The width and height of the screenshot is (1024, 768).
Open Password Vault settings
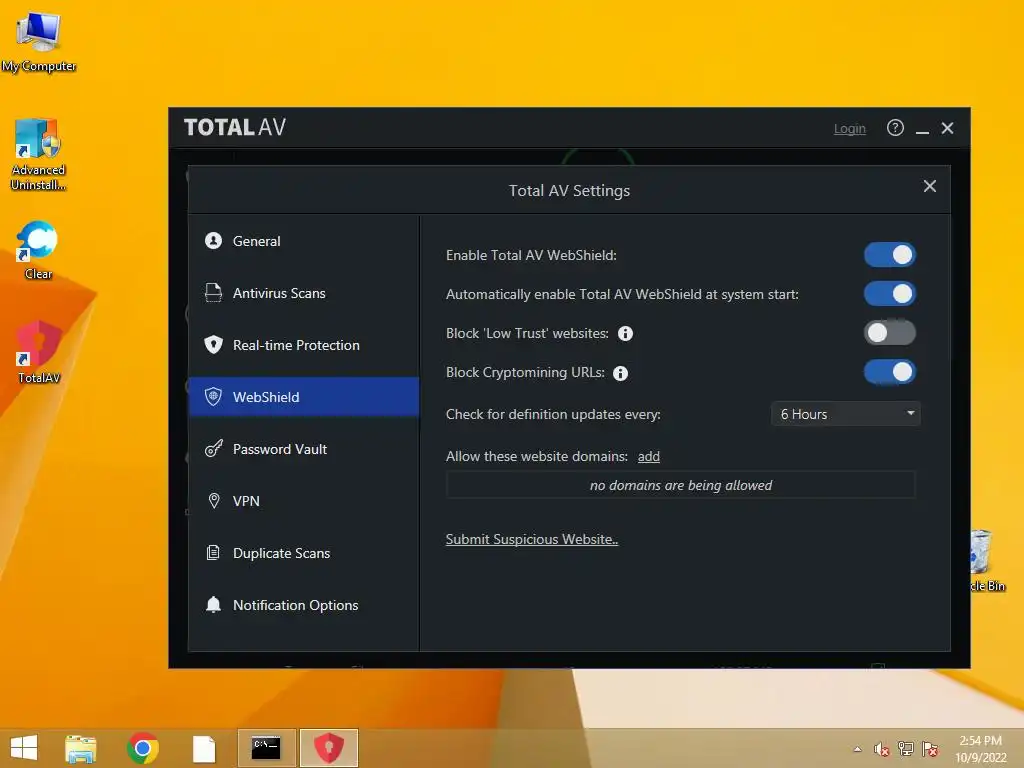[304, 449]
